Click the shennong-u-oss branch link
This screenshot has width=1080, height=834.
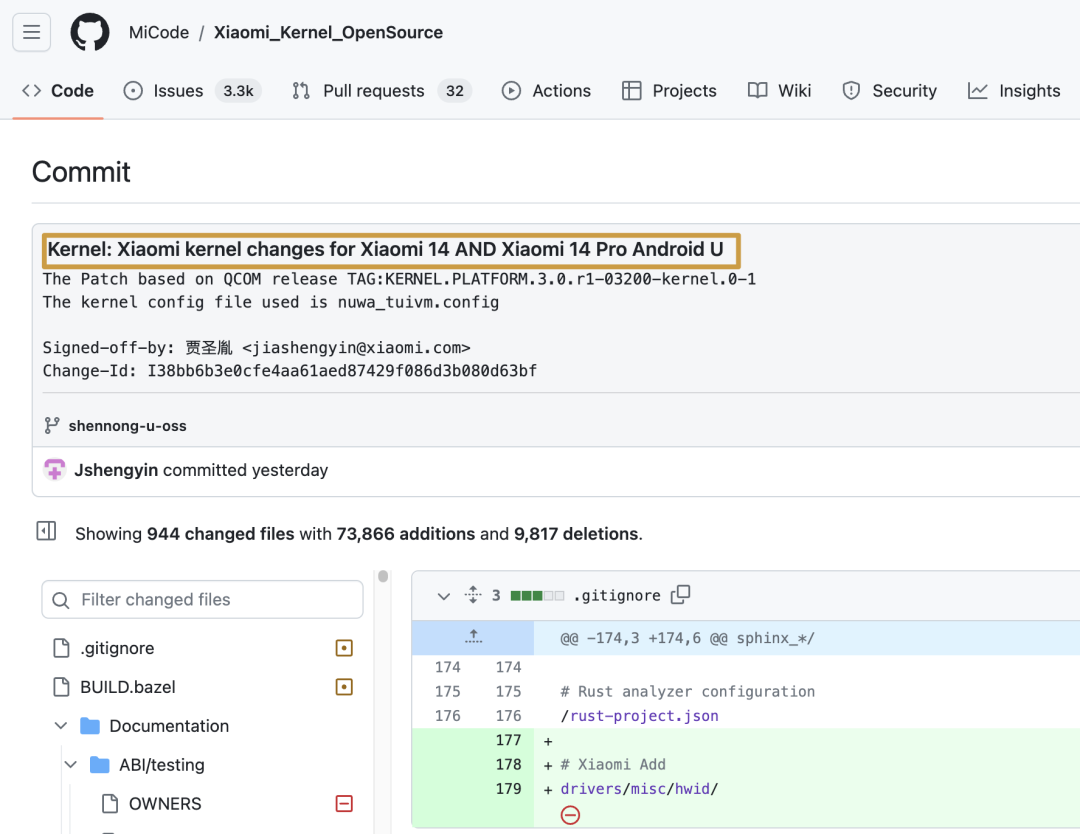[x=127, y=426]
